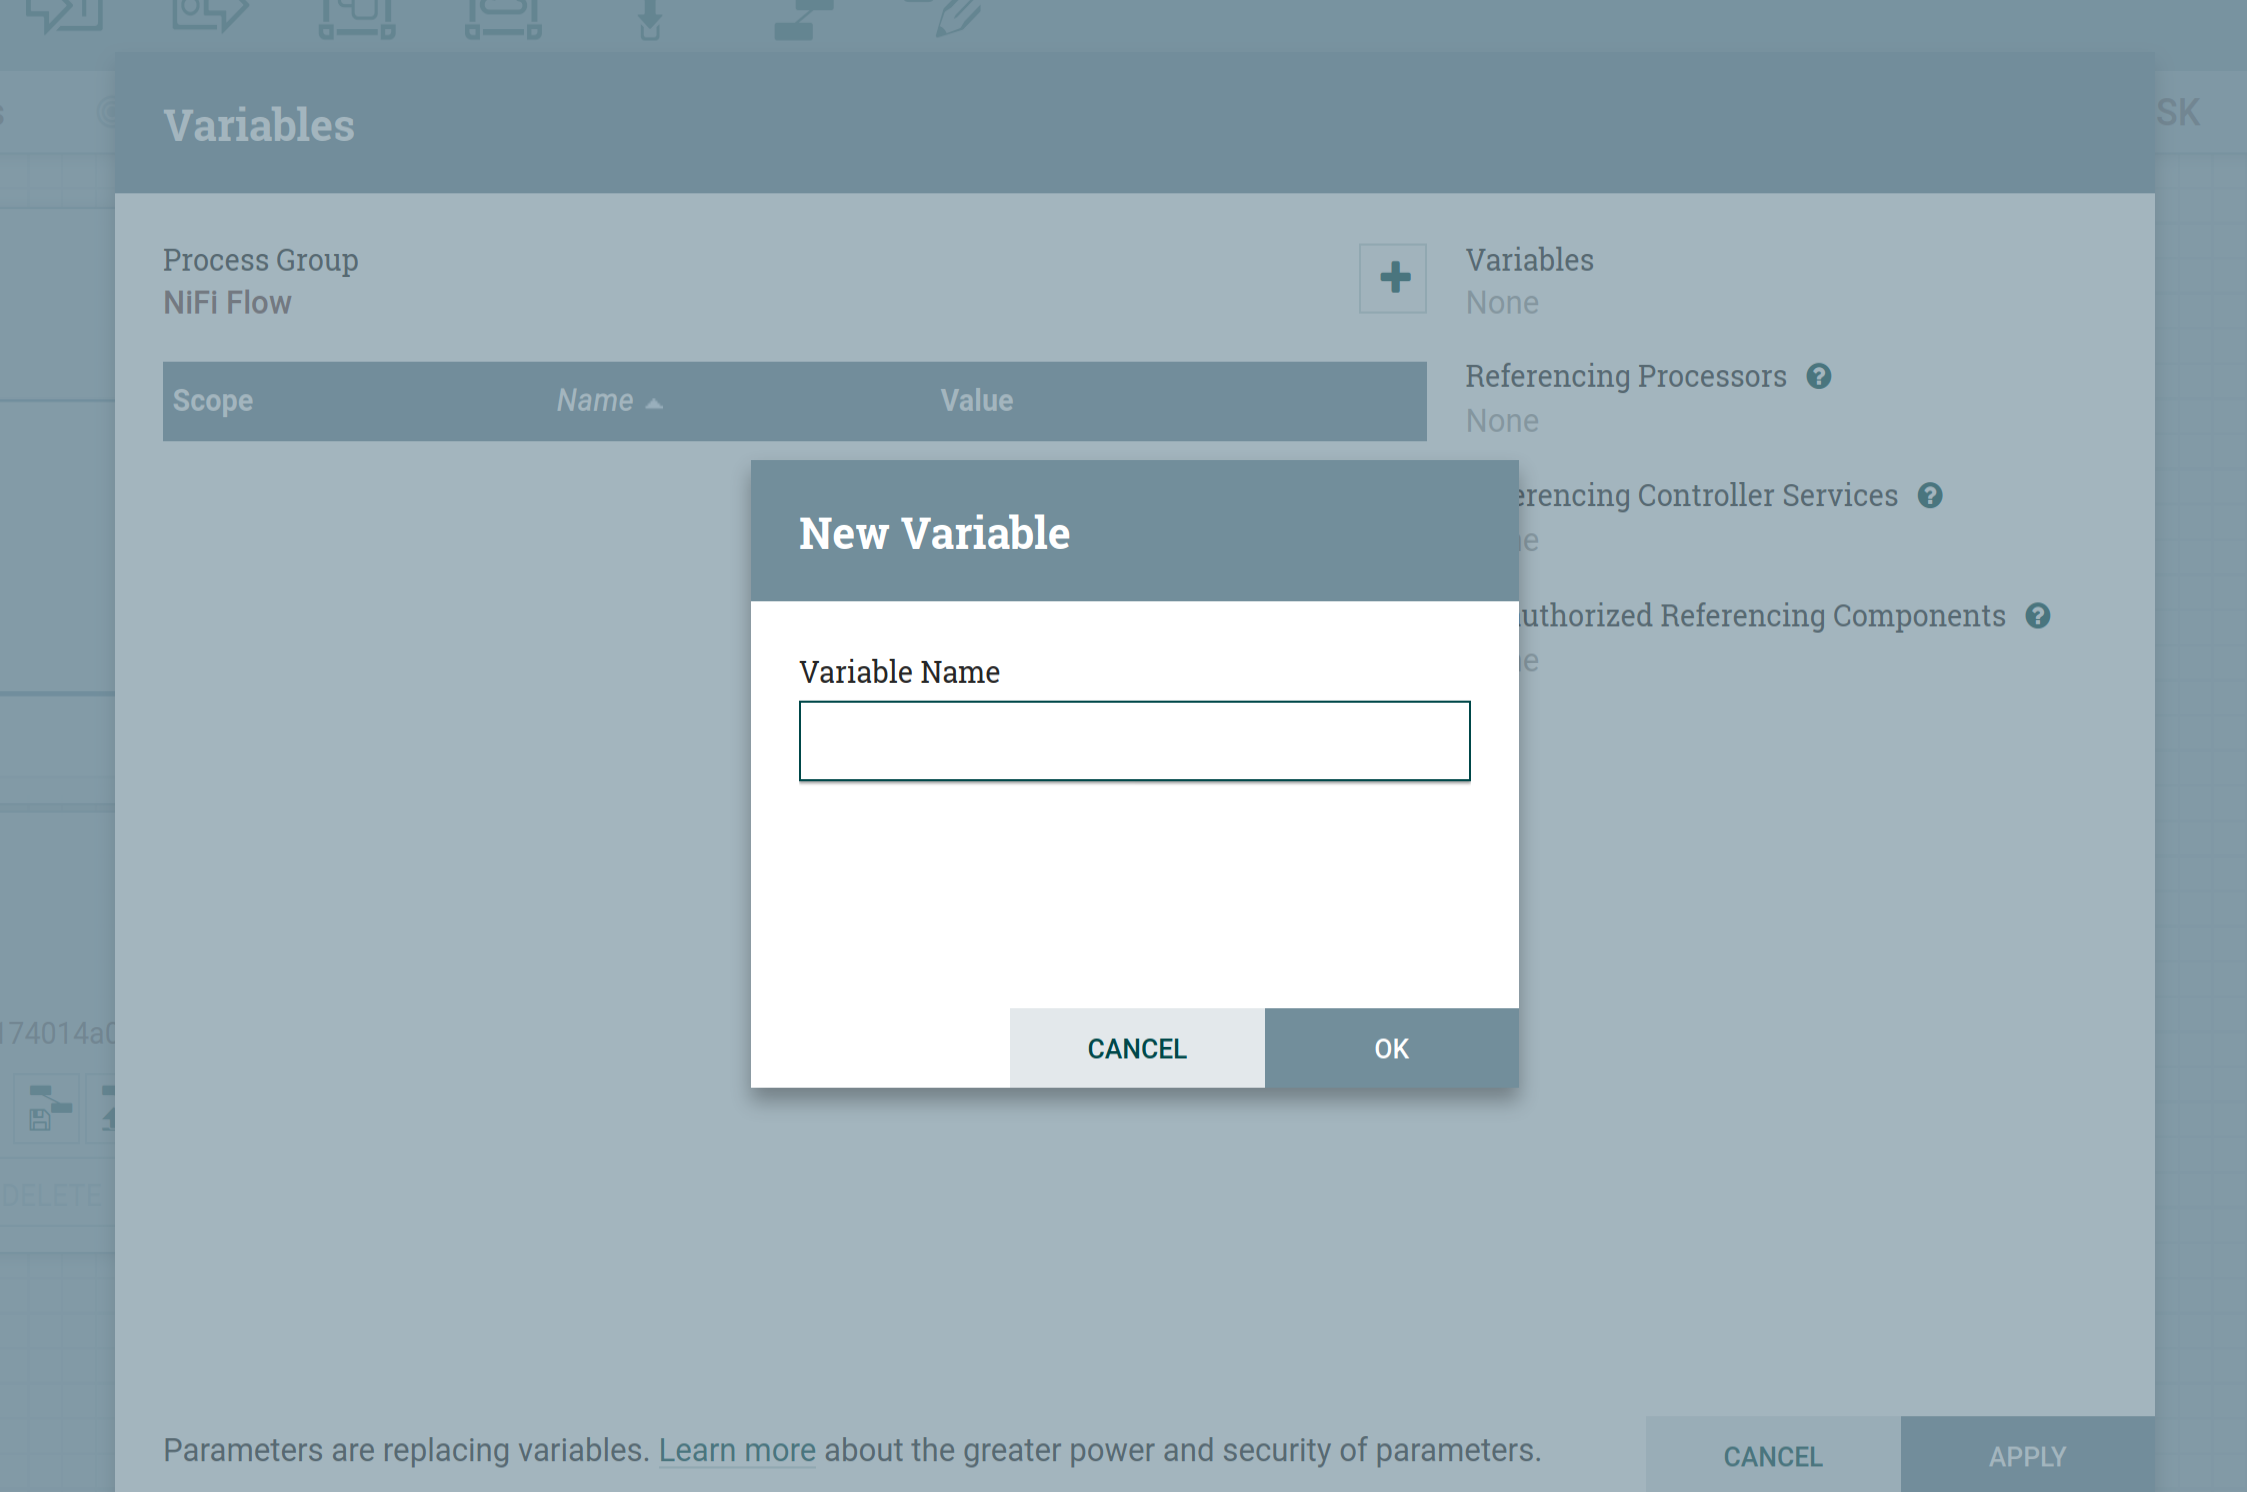This screenshot has width=2247, height=1492.
Task: Select the Remote Process Group toolbar icon
Action: click(x=503, y=18)
